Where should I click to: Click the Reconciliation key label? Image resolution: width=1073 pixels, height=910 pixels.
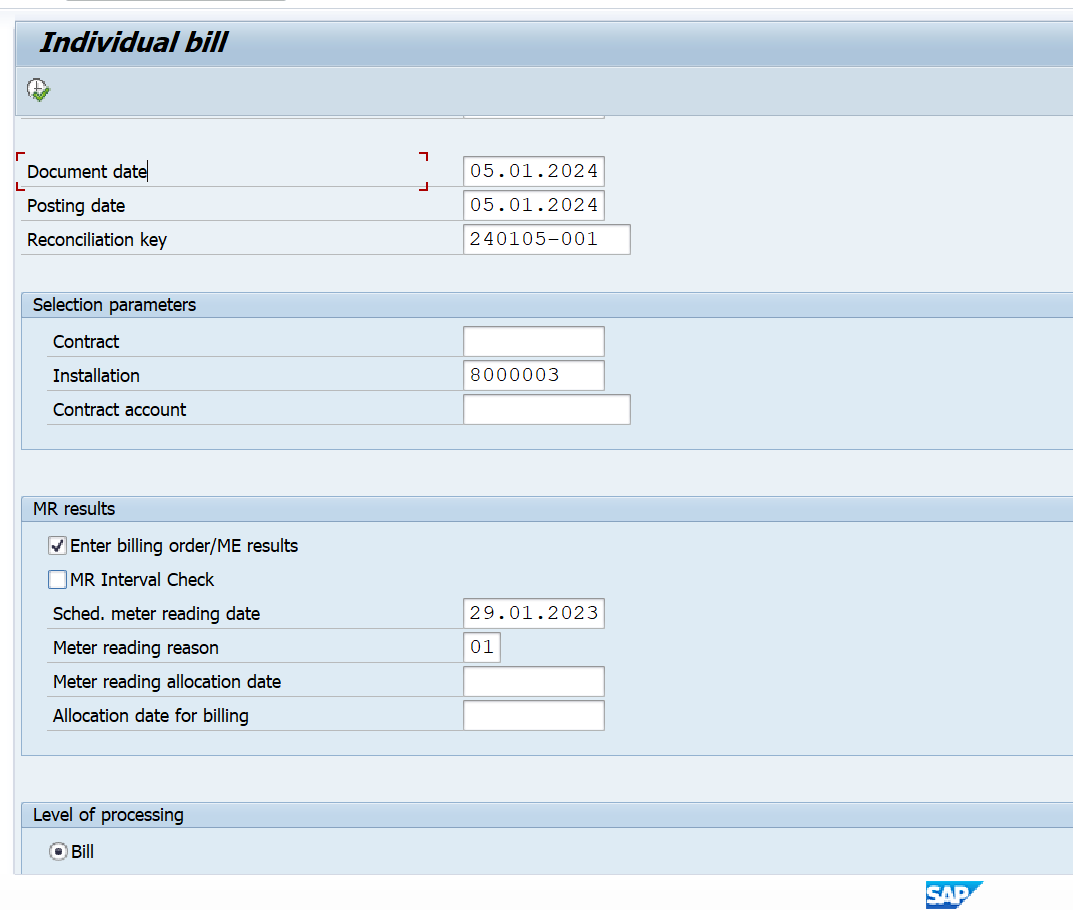97,240
